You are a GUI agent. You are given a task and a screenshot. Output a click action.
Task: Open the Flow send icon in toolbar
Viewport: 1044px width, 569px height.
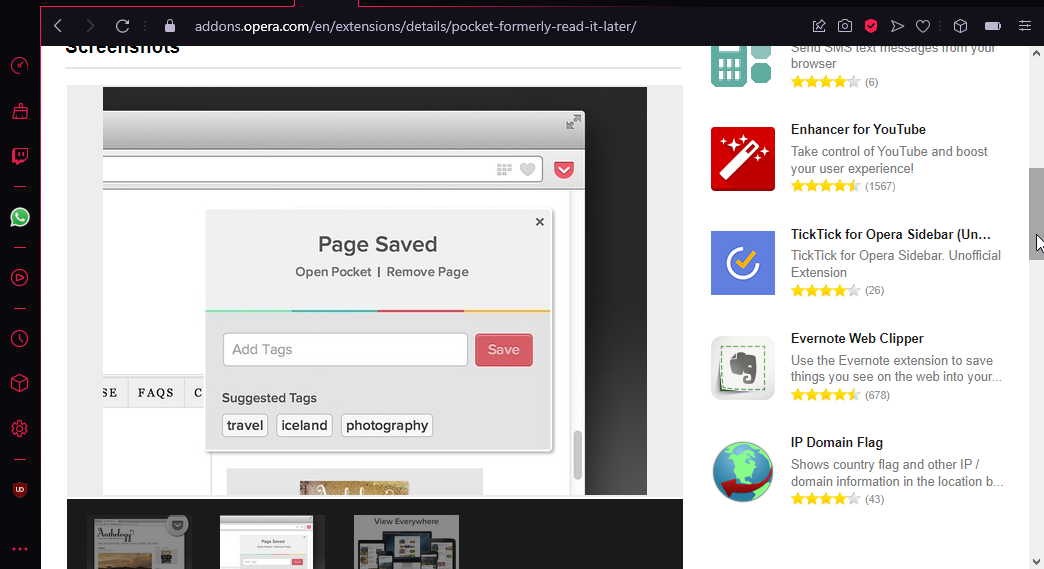[x=897, y=26]
